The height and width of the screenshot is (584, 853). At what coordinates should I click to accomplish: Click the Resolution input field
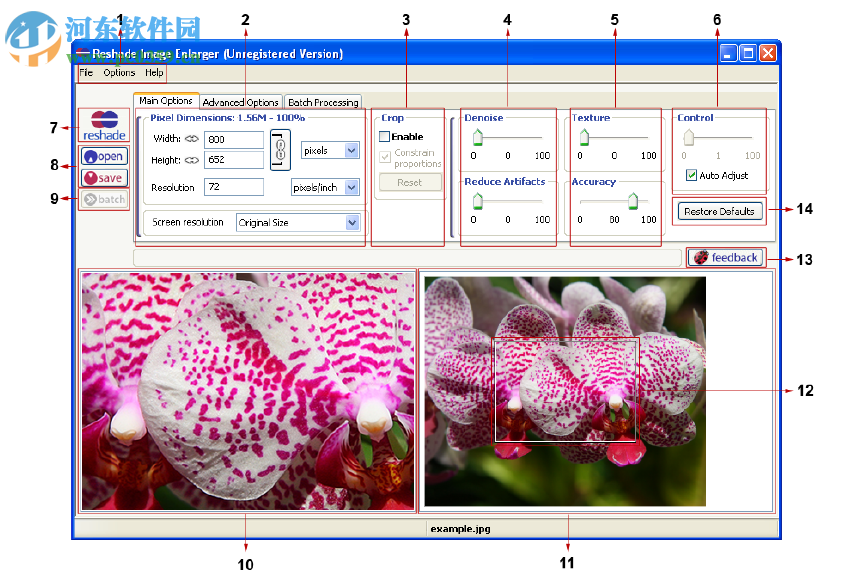click(x=234, y=187)
